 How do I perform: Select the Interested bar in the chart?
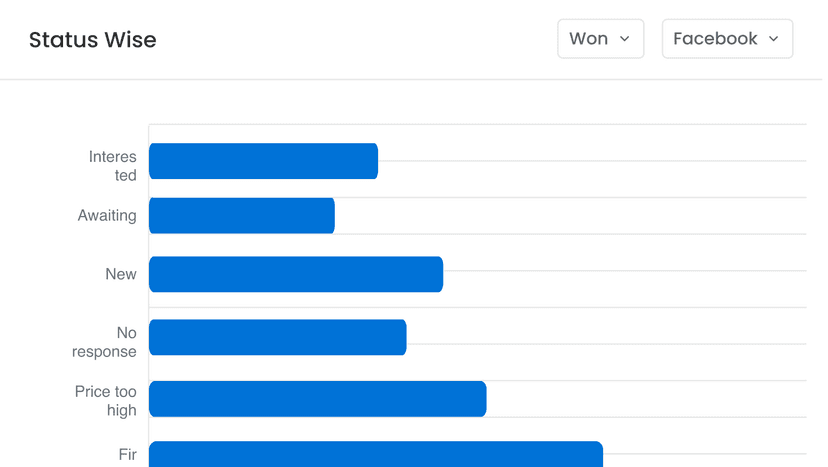point(263,161)
